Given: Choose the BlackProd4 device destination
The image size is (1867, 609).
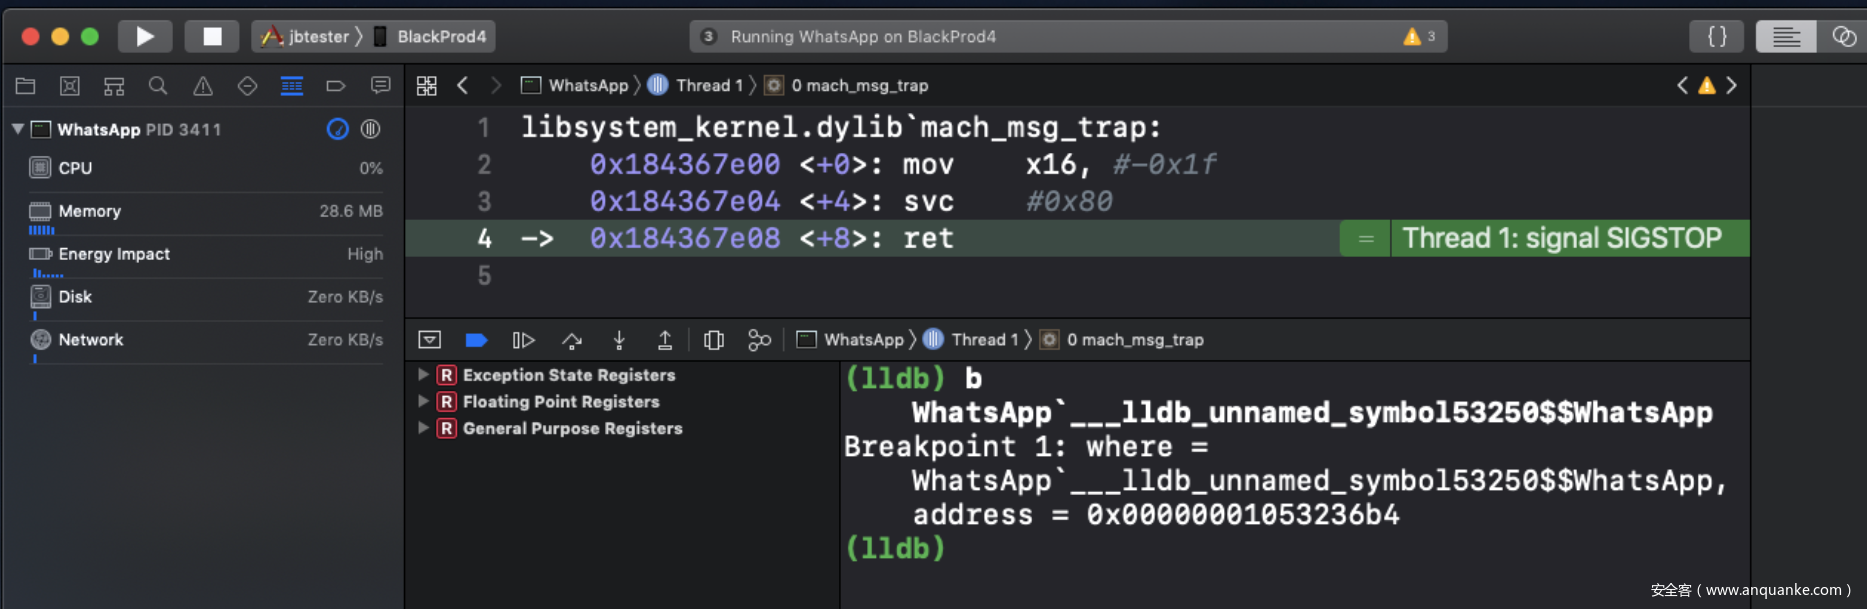Looking at the screenshot, I should pyautogui.click(x=441, y=37).
